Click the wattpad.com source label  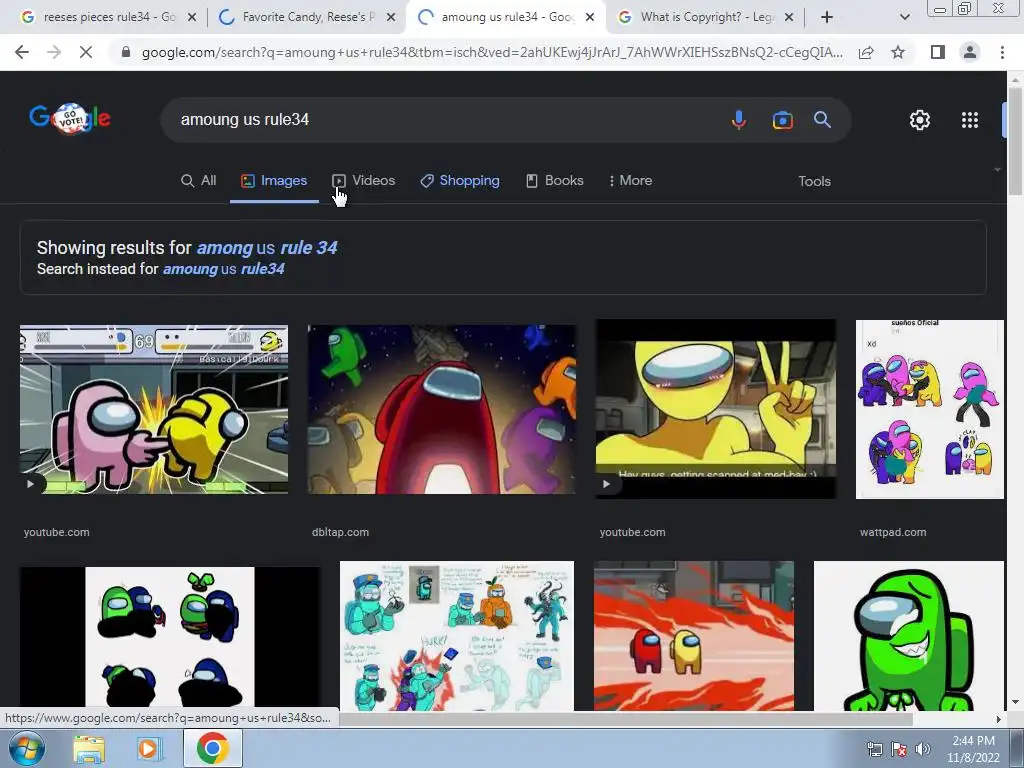[x=893, y=532]
